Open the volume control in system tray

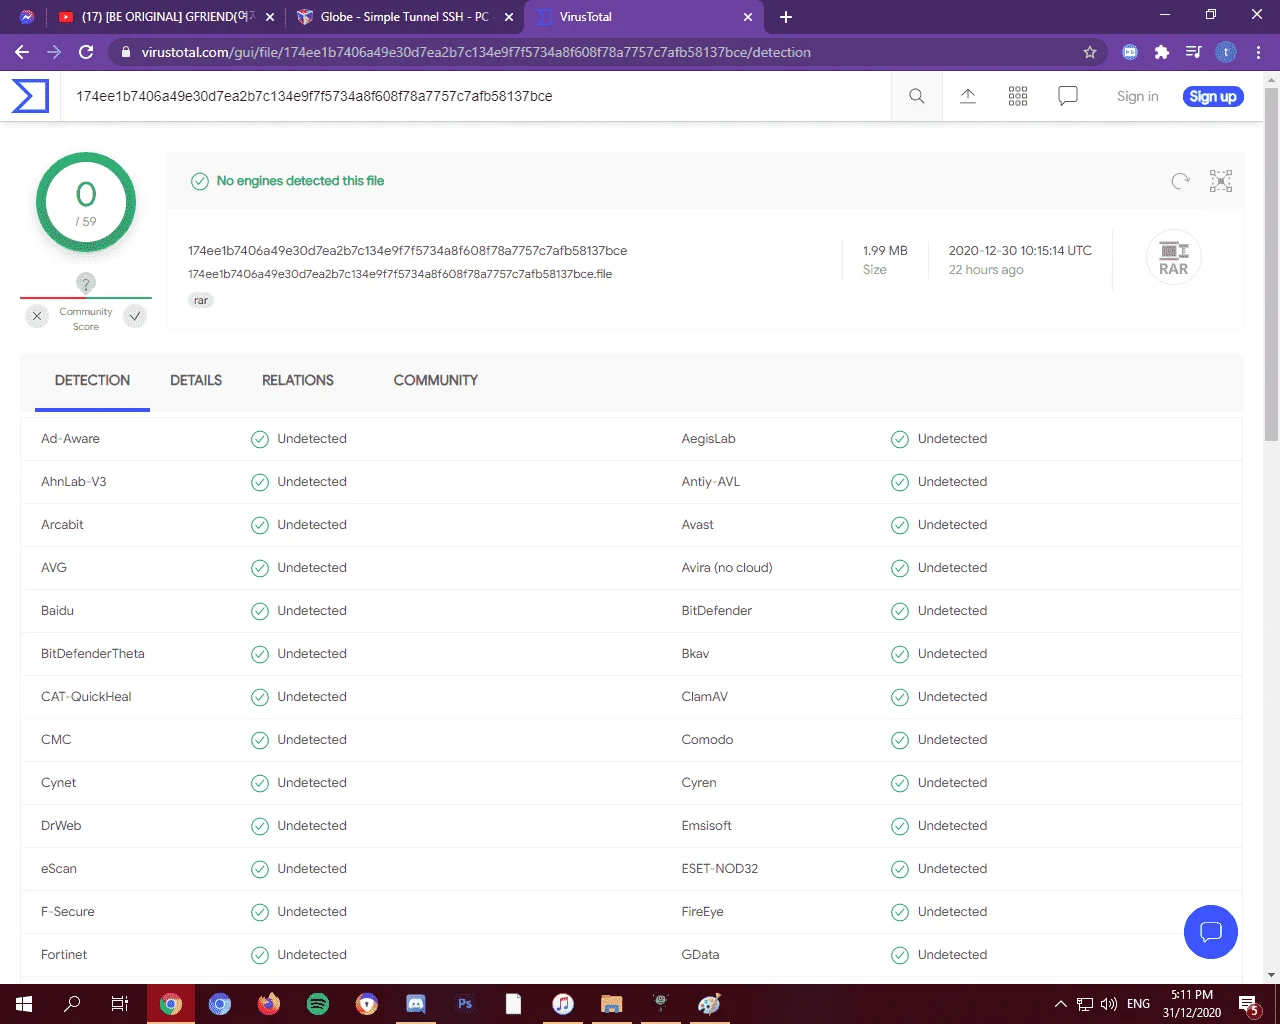point(1109,1004)
